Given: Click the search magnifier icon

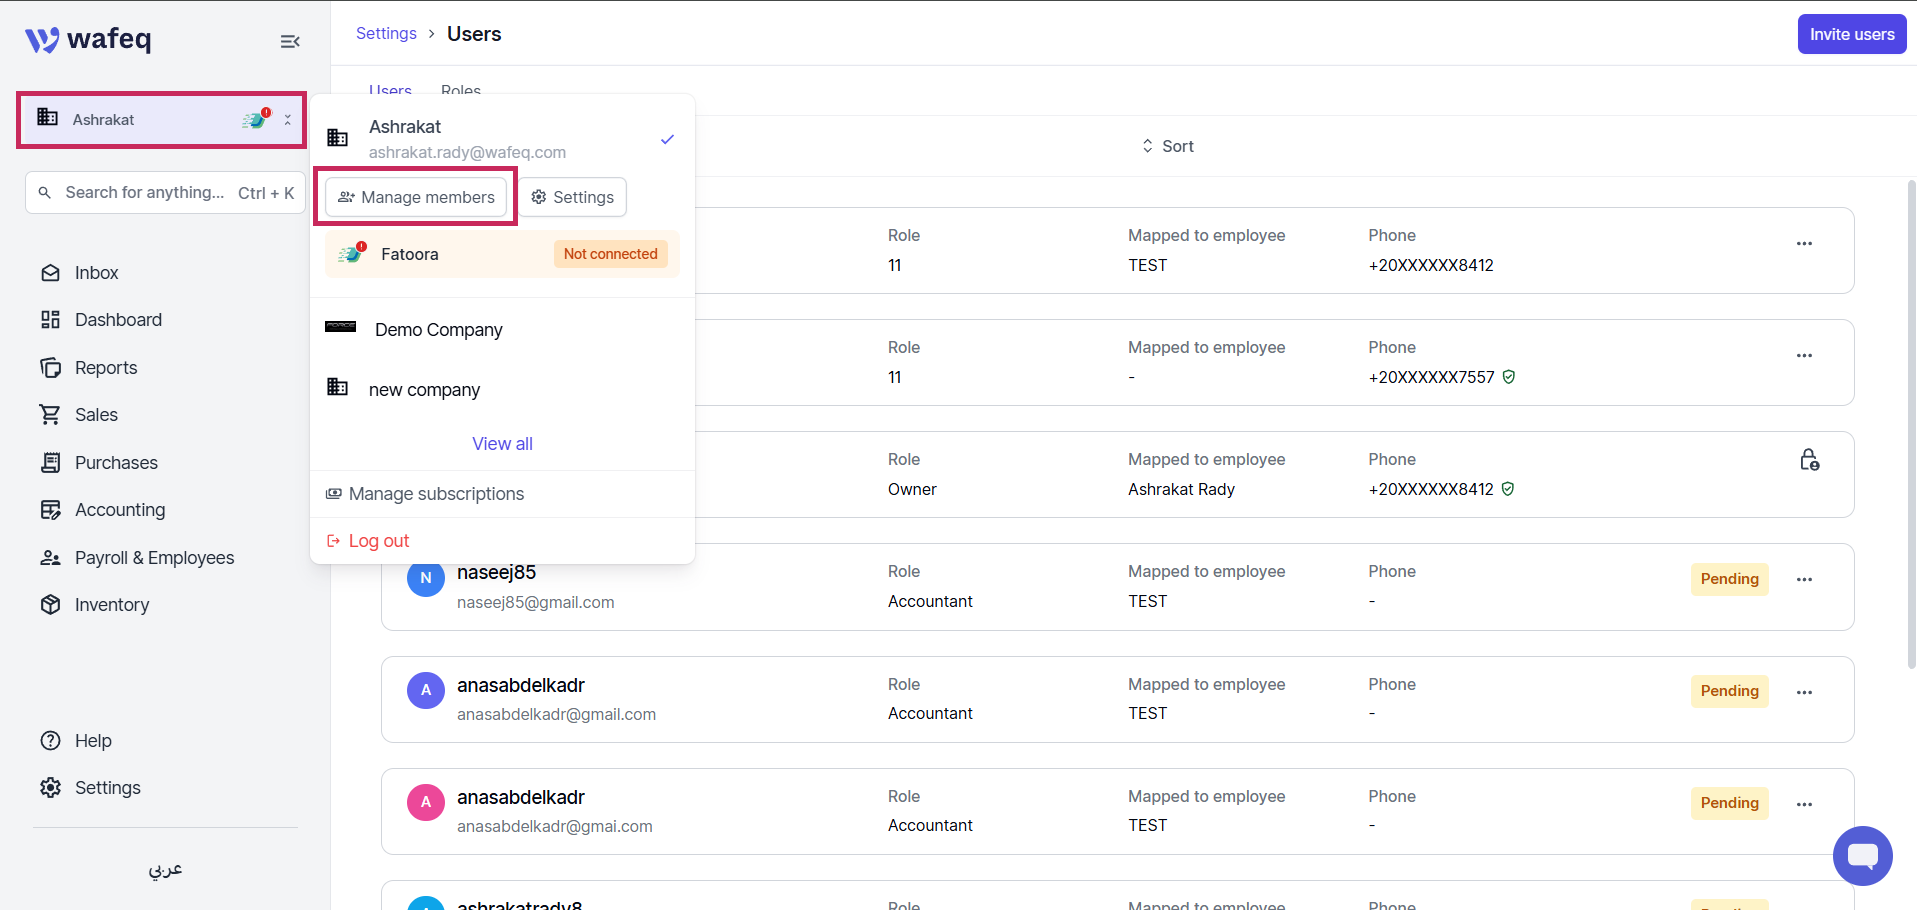Looking at the screenshot, I should 45,192.
